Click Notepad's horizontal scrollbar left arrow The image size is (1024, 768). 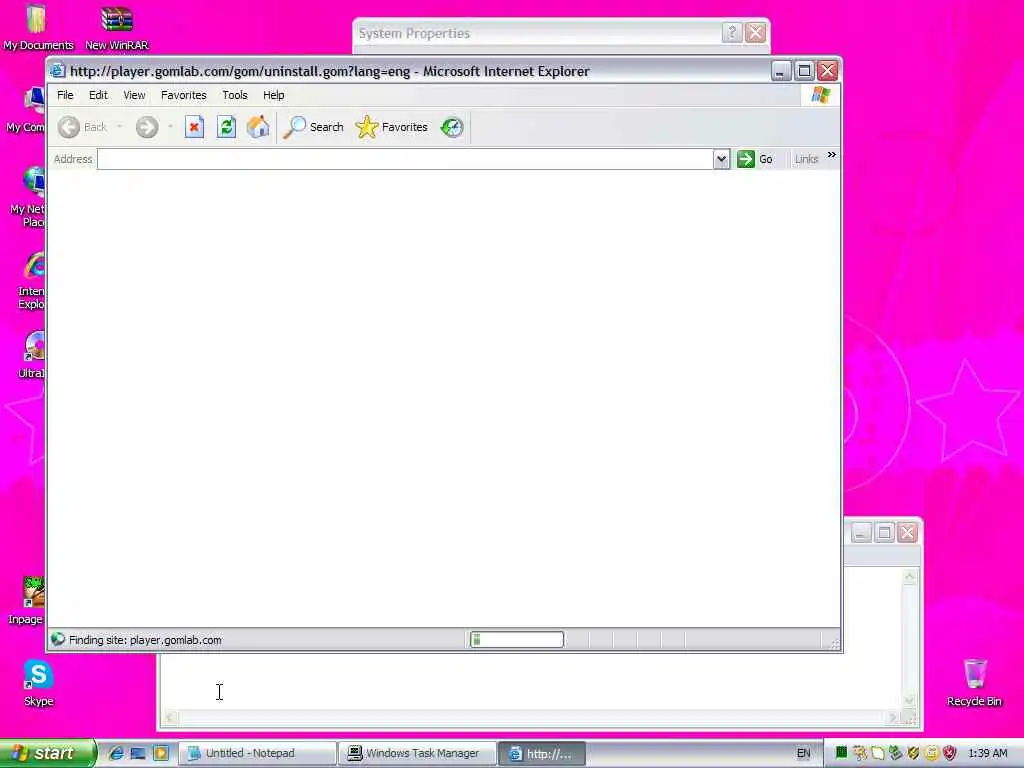(169, 718)
